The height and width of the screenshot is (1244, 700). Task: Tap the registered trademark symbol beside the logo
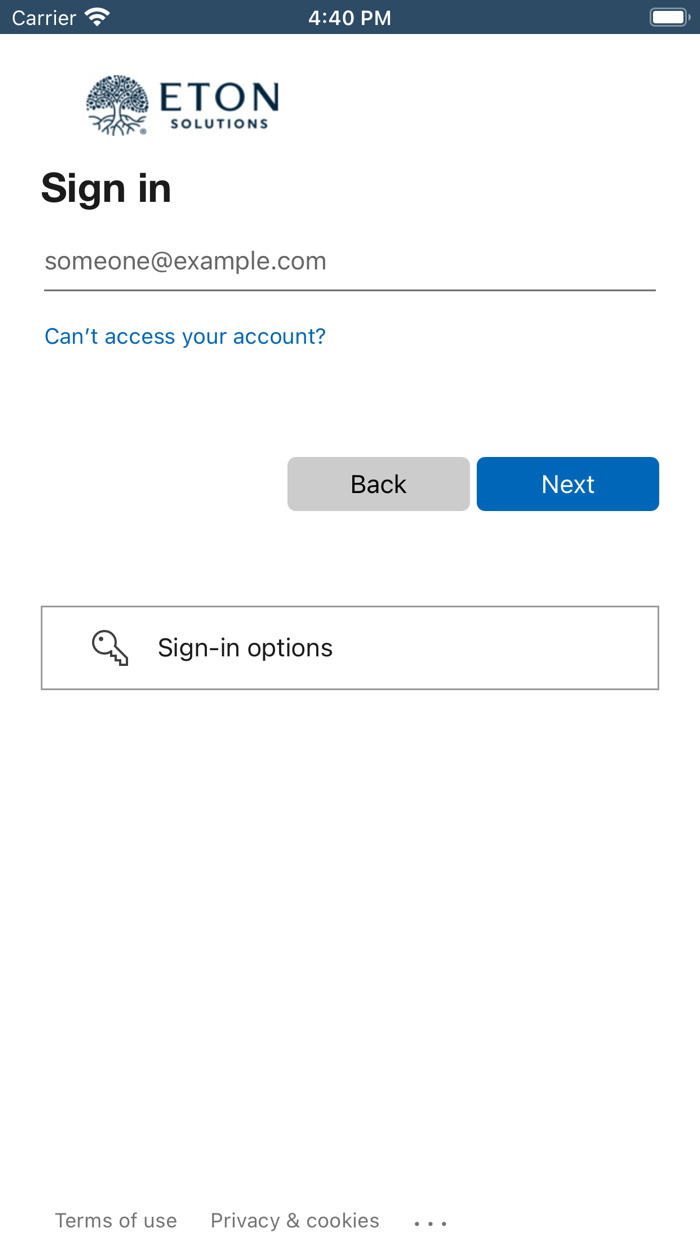(143, 130)
